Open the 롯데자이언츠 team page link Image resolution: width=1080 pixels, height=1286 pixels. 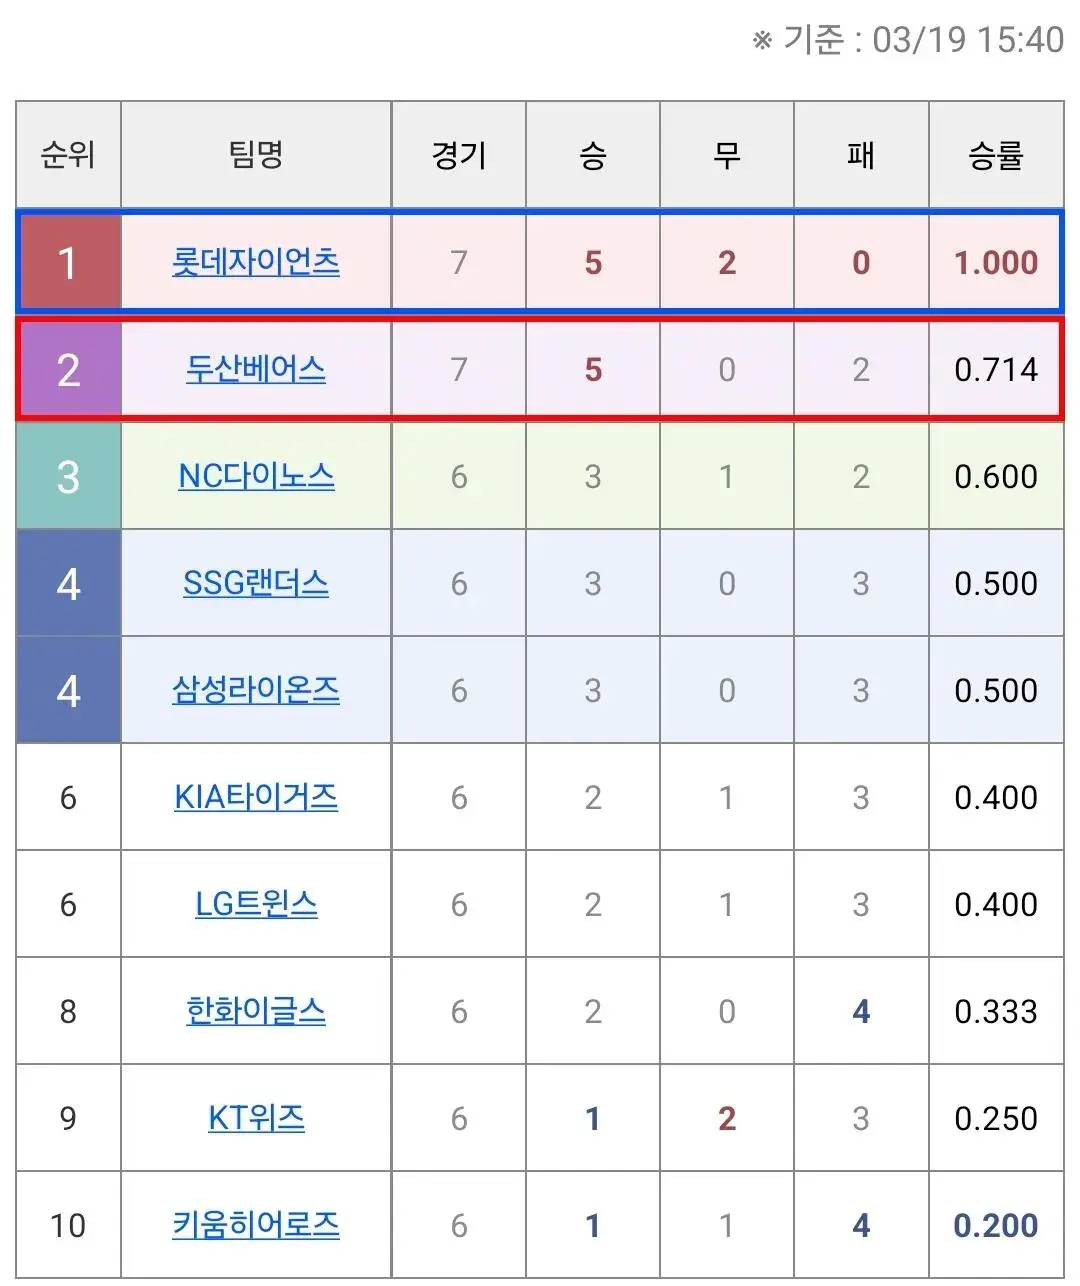click(255, 263)
